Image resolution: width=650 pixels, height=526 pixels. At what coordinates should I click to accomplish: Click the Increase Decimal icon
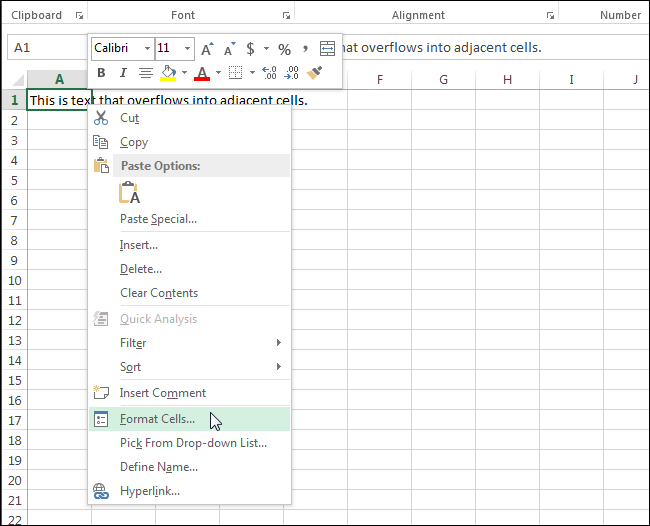coord(269,73)
